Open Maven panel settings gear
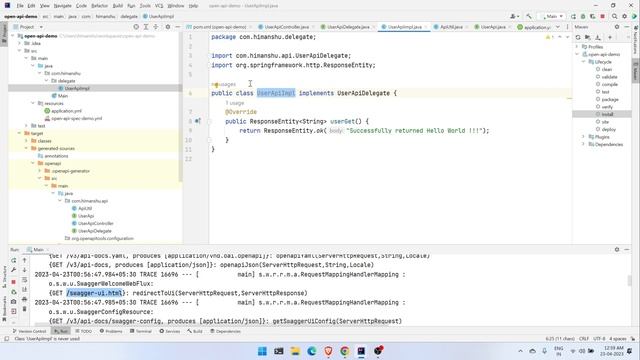Screen dimensions: 640x360 (617, 27)
